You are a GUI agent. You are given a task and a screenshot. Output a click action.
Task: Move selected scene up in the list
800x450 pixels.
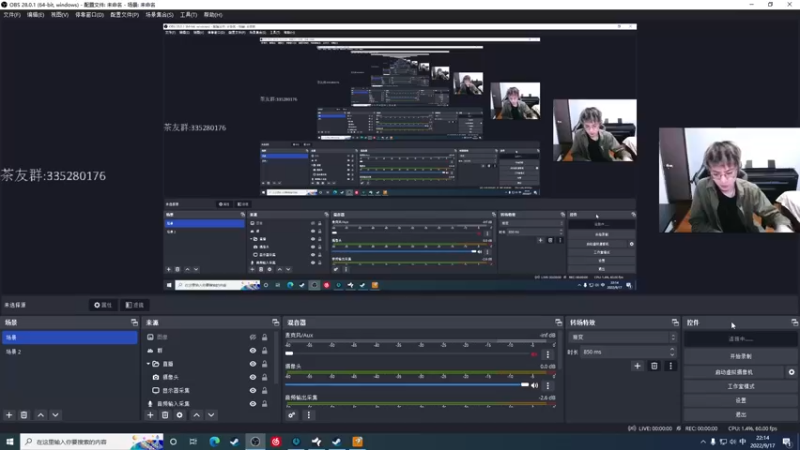point(41,415)
